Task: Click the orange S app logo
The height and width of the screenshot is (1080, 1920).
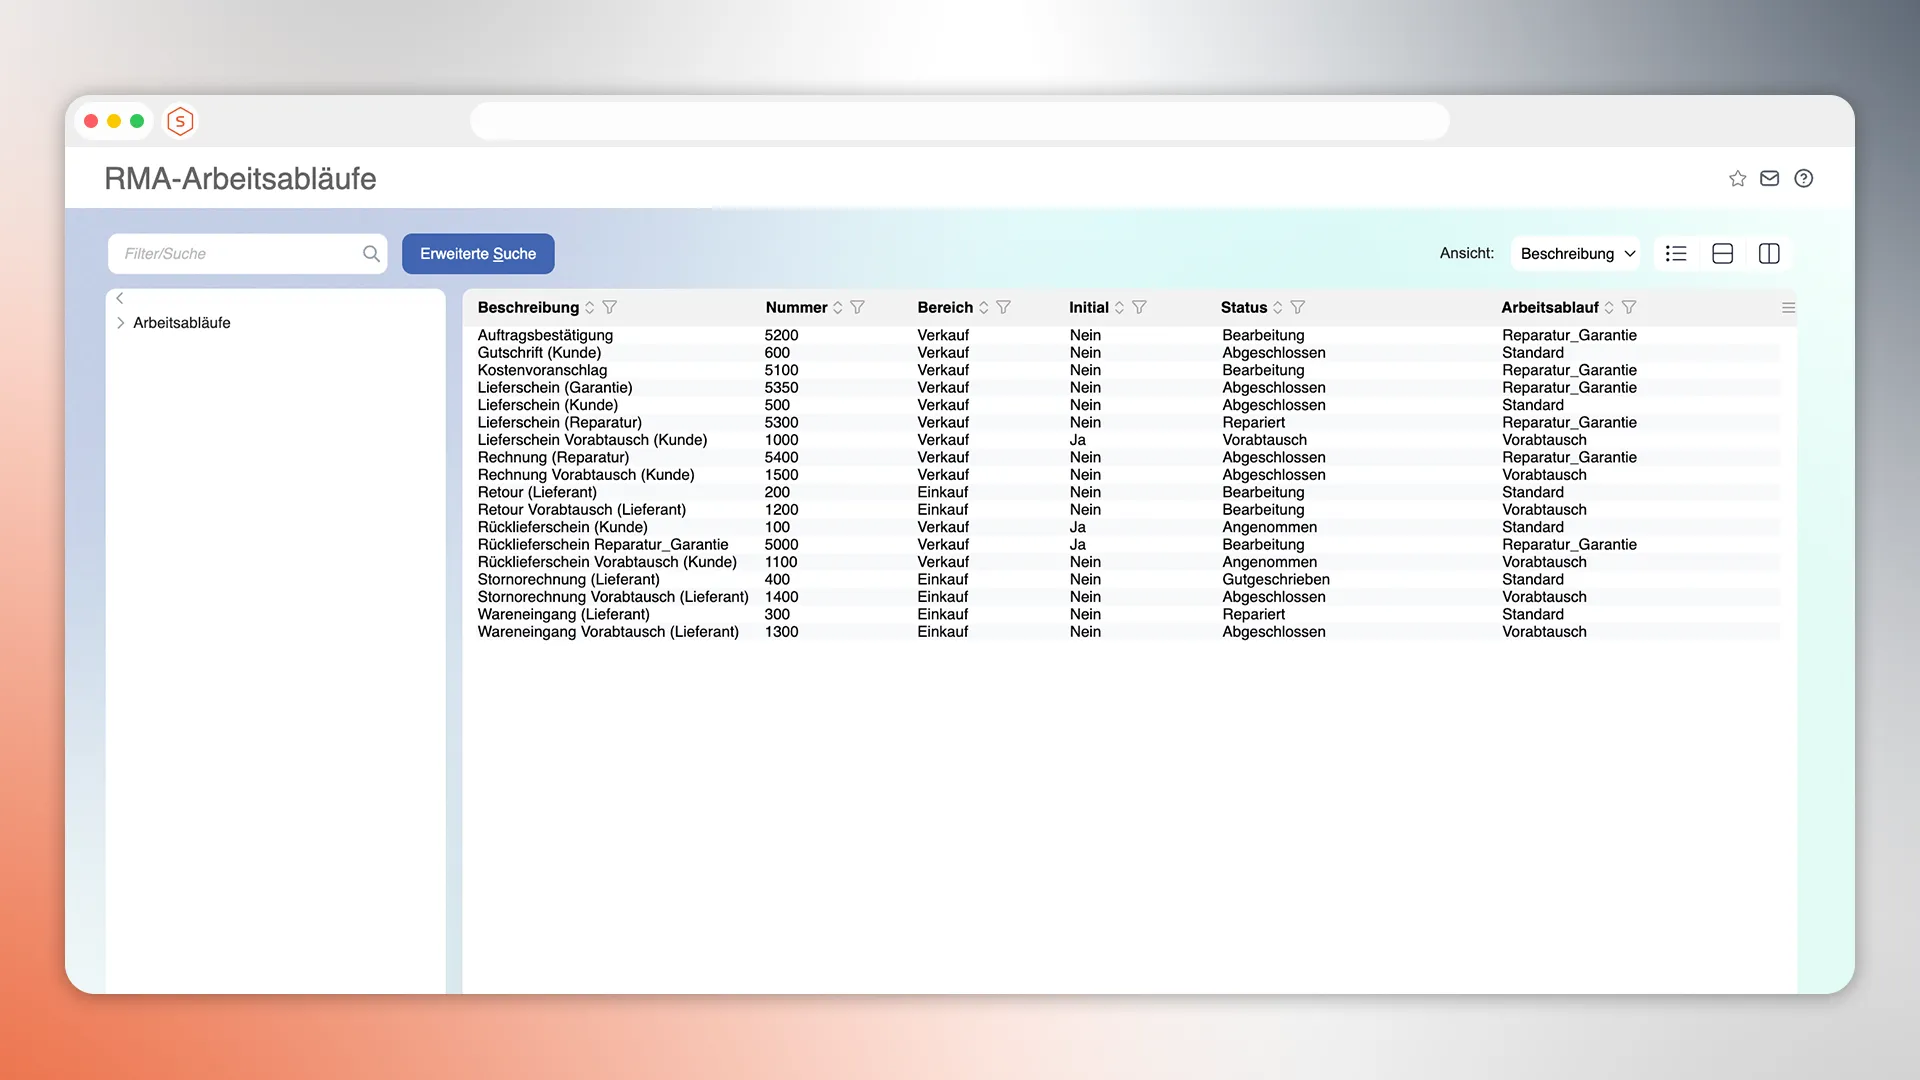Action: point(180,122)
